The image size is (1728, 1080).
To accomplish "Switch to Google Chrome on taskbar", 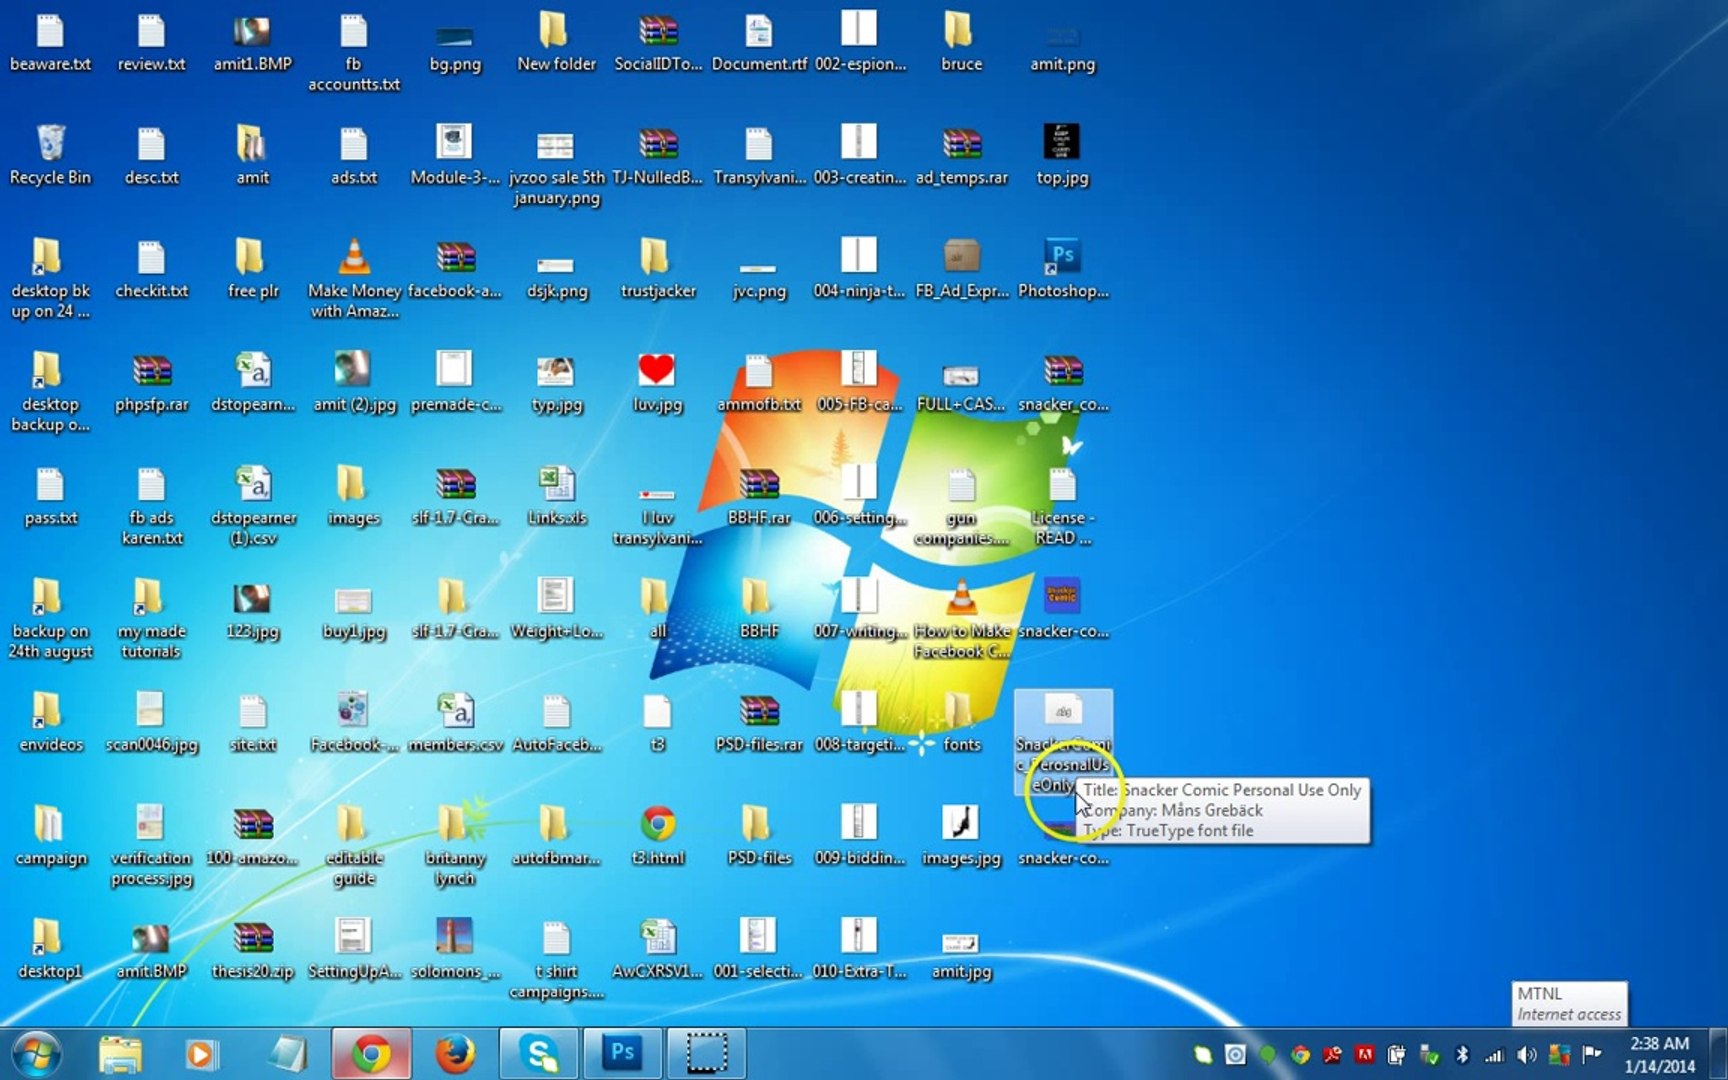I will [371, 1054].
